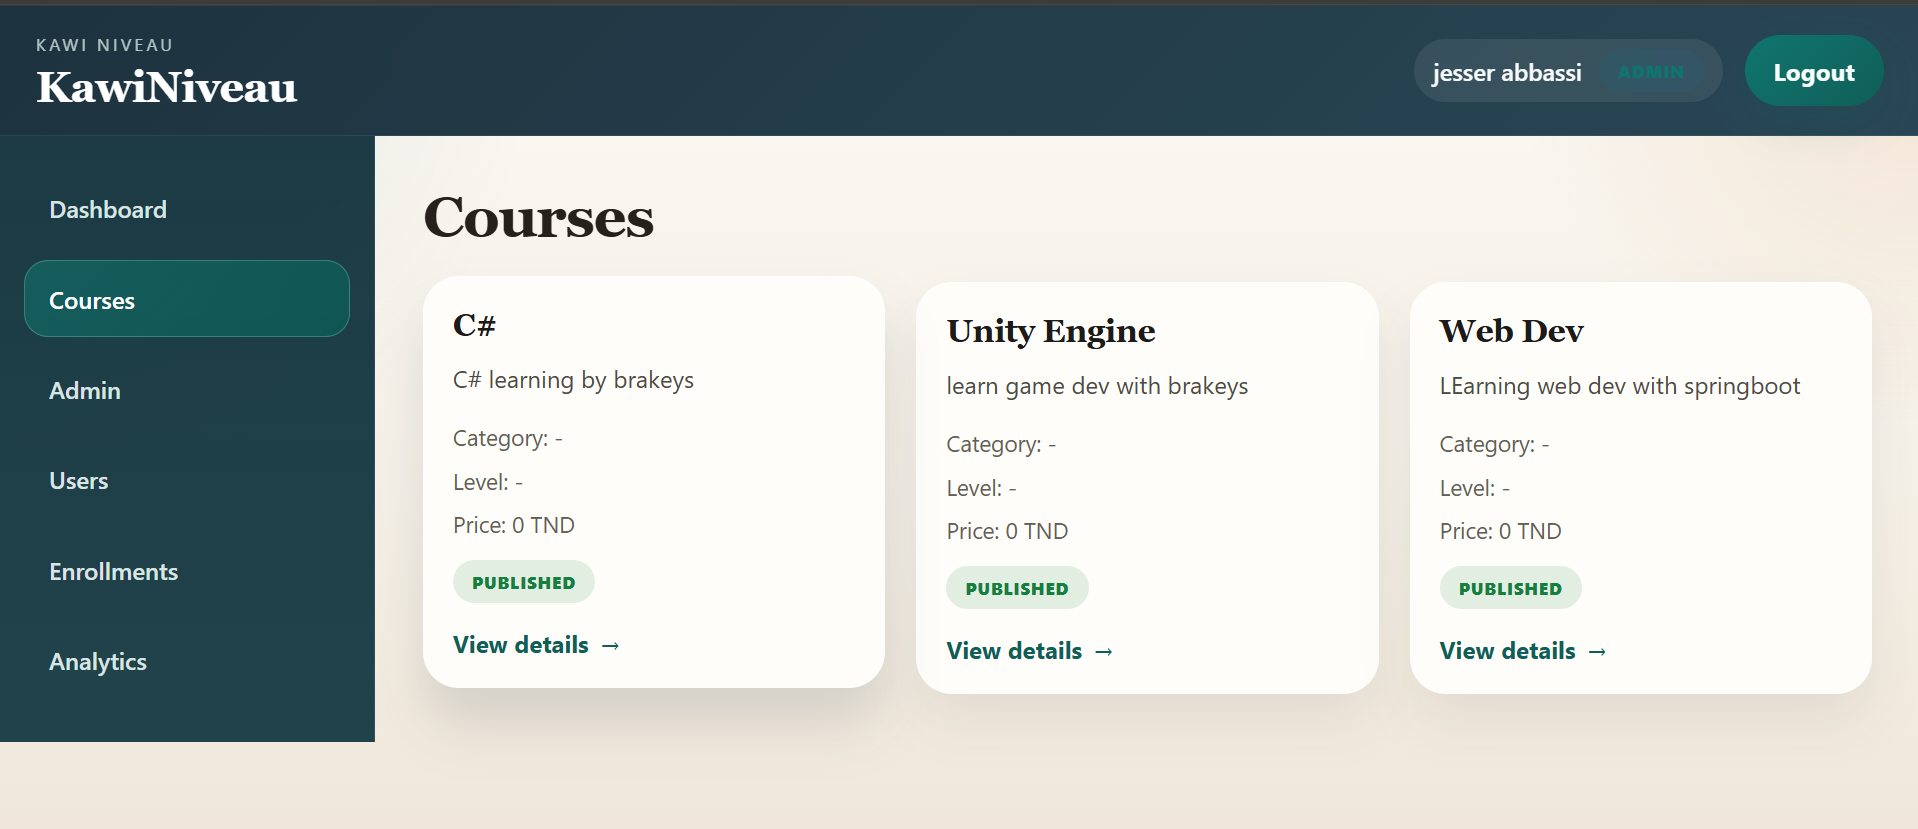
Task: Open the Dashboard sidebar item
Action: tap(187, 210)
